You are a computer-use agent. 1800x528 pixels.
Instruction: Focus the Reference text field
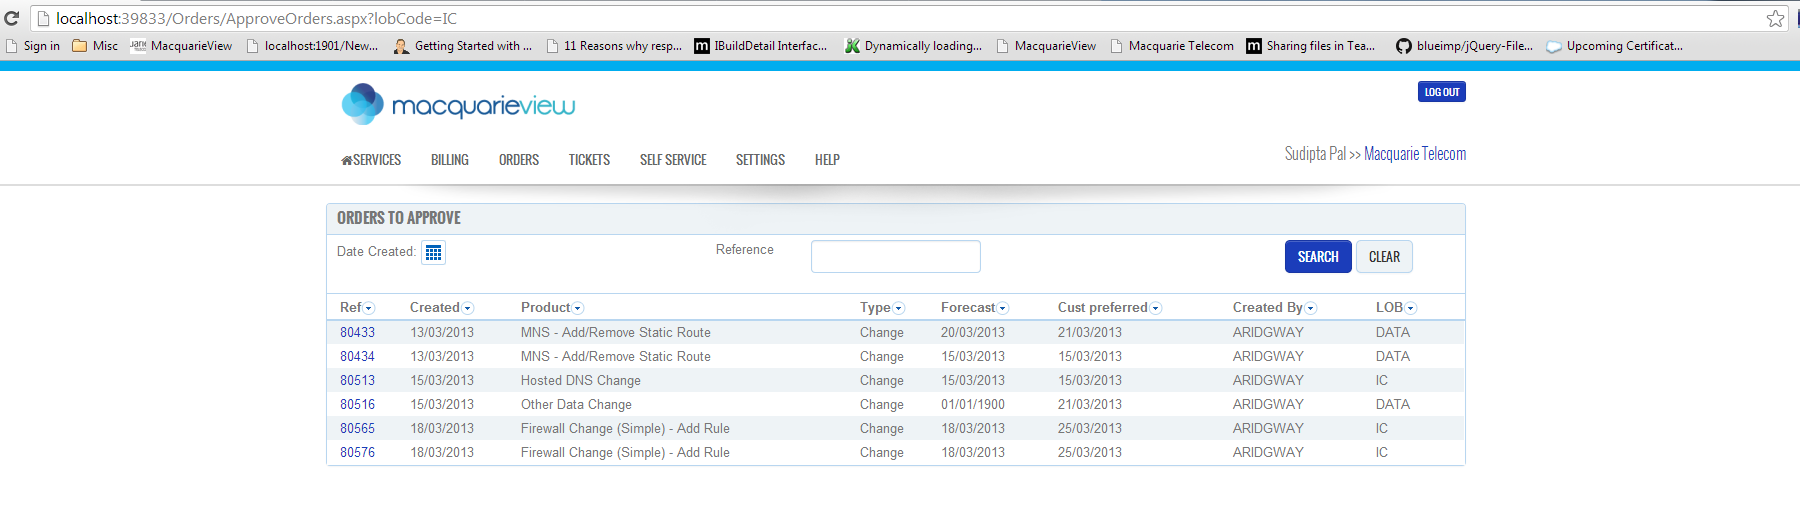tap(895, 257)
